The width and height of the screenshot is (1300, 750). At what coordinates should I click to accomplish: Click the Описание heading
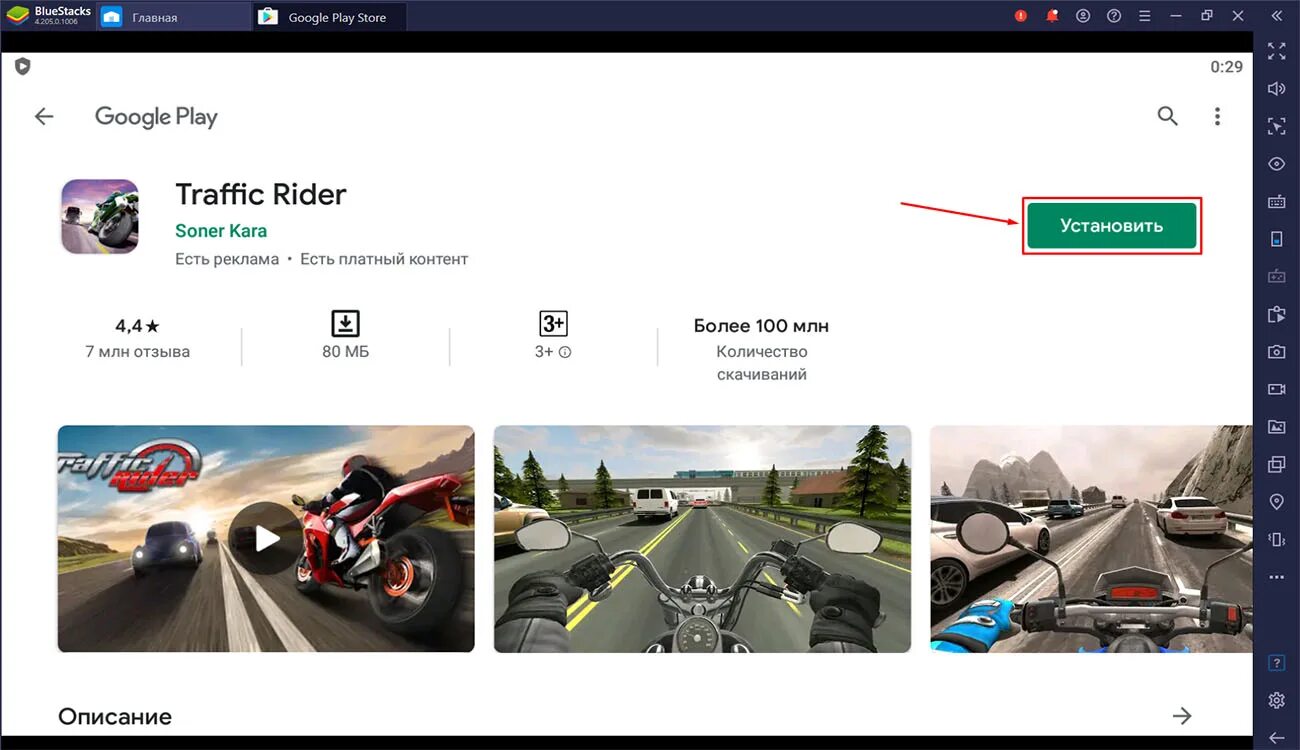tap(115, 717)
